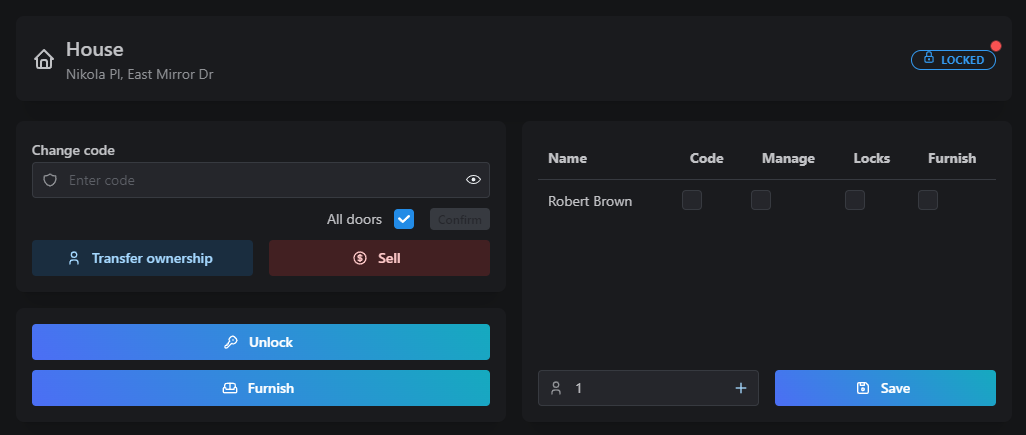Uncheck the All doors checkbox
The image size is (1026, 435).
click(404, 219)
